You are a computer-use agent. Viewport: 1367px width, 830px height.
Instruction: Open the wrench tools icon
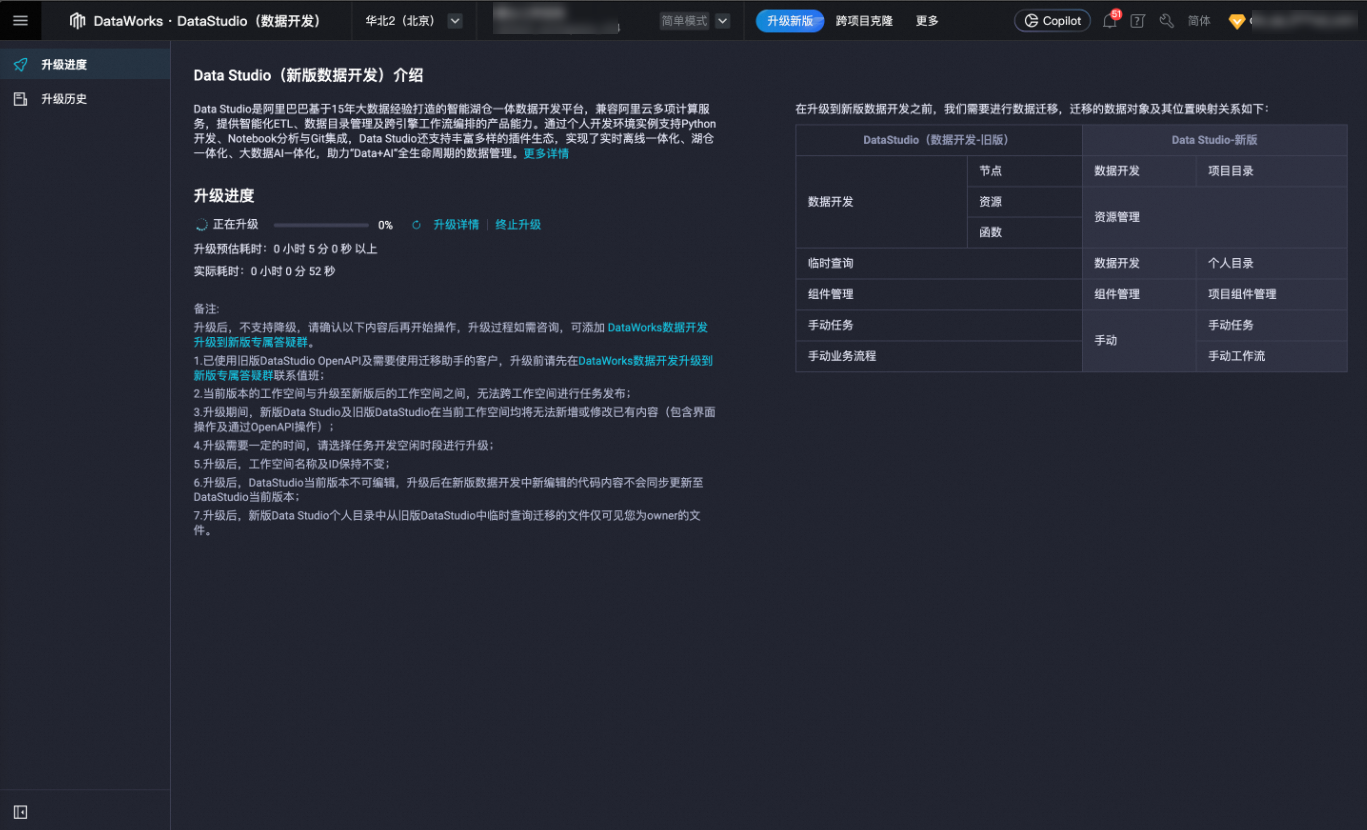pos(1166,21)
